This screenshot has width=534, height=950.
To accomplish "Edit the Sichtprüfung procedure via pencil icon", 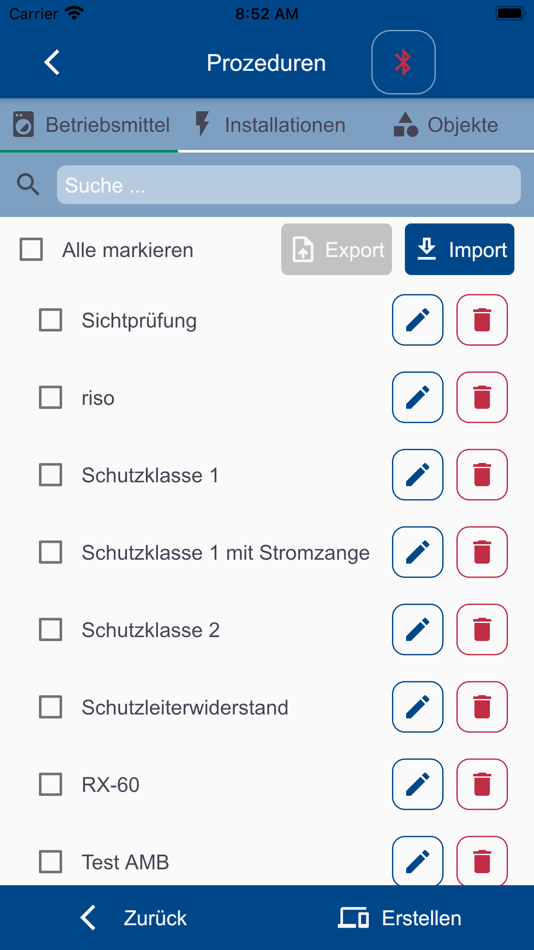I will click(418, 320).
